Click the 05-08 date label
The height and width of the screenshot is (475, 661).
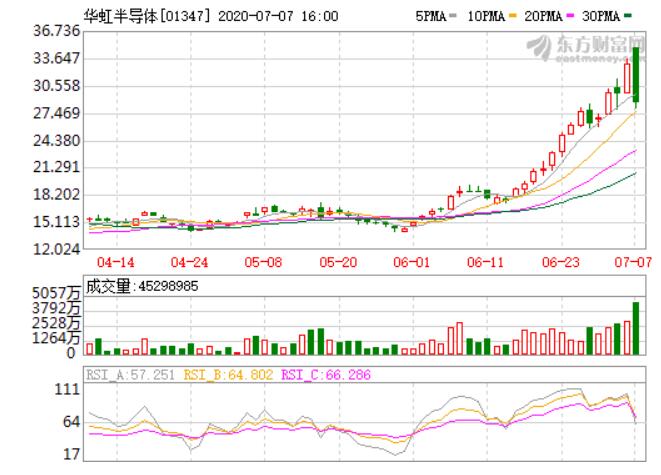point(263,263)
